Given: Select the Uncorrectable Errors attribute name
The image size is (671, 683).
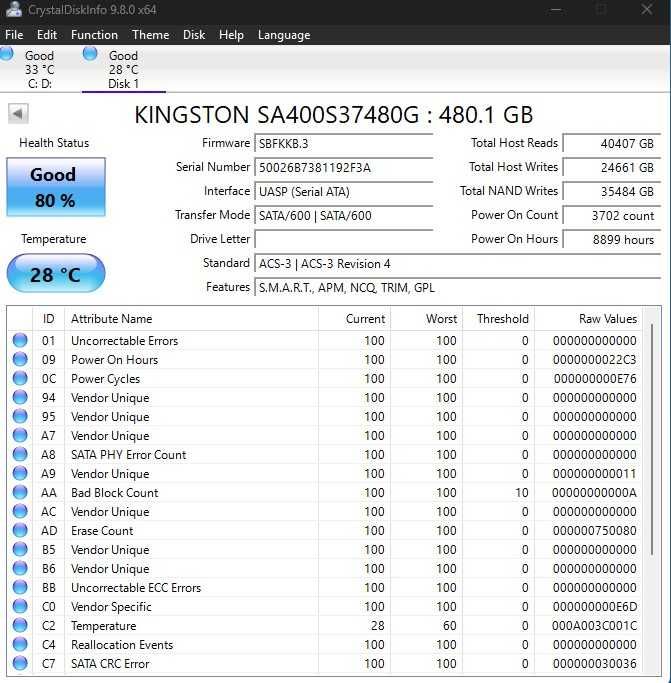Looking at the screenshot, I should 125,341.
